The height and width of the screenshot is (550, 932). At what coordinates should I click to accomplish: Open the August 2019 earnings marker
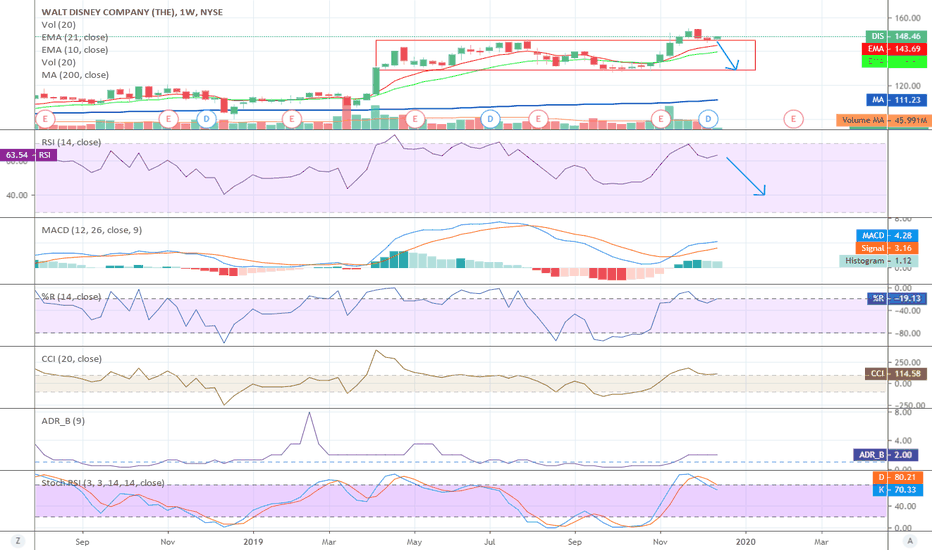pyautogui.click(x=538, y=119)
